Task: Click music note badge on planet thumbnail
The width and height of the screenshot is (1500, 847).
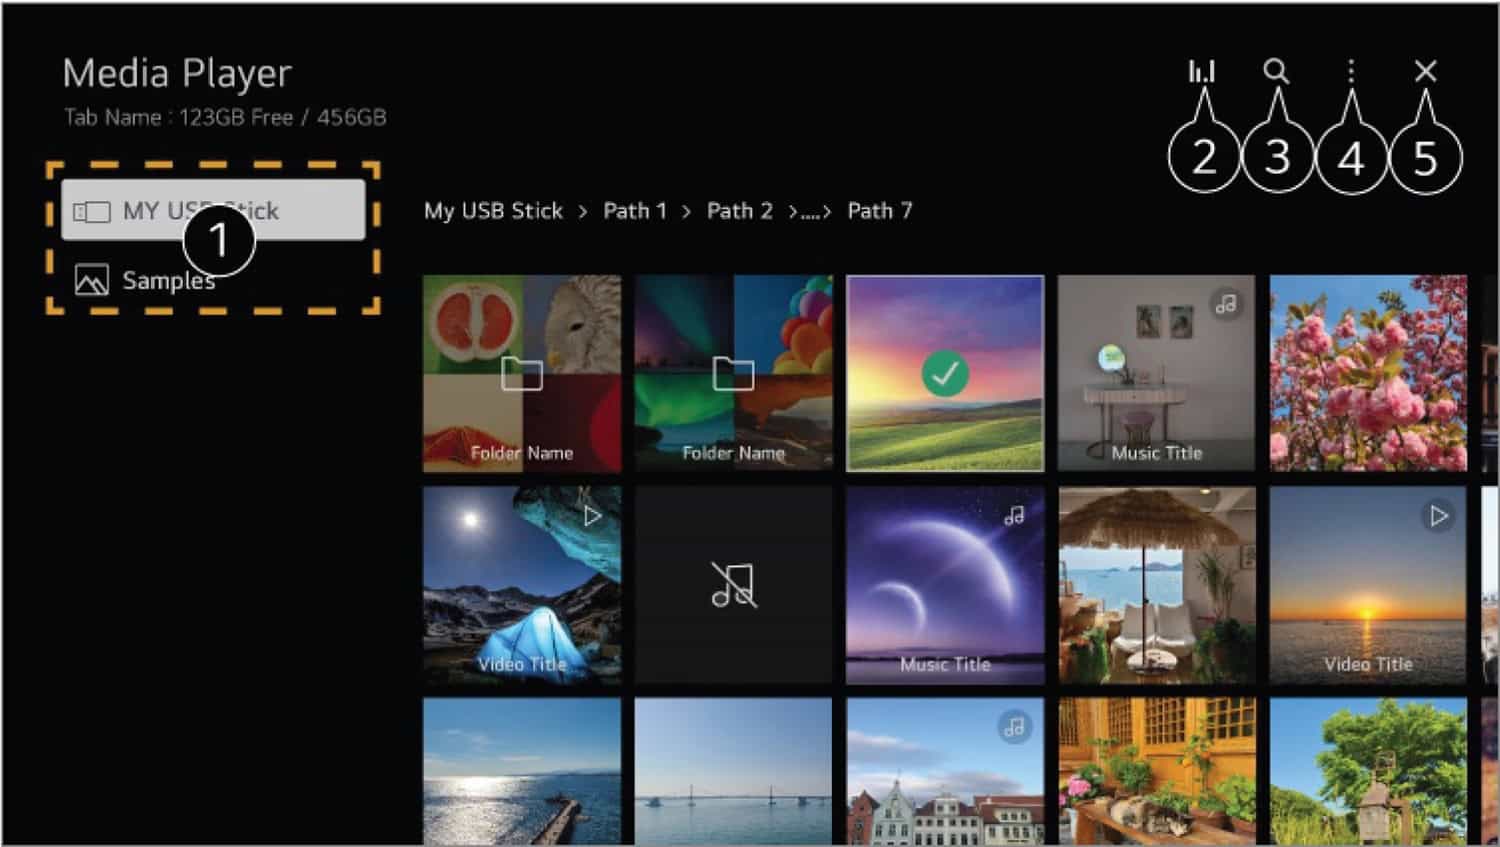Action: (1014, 516)
